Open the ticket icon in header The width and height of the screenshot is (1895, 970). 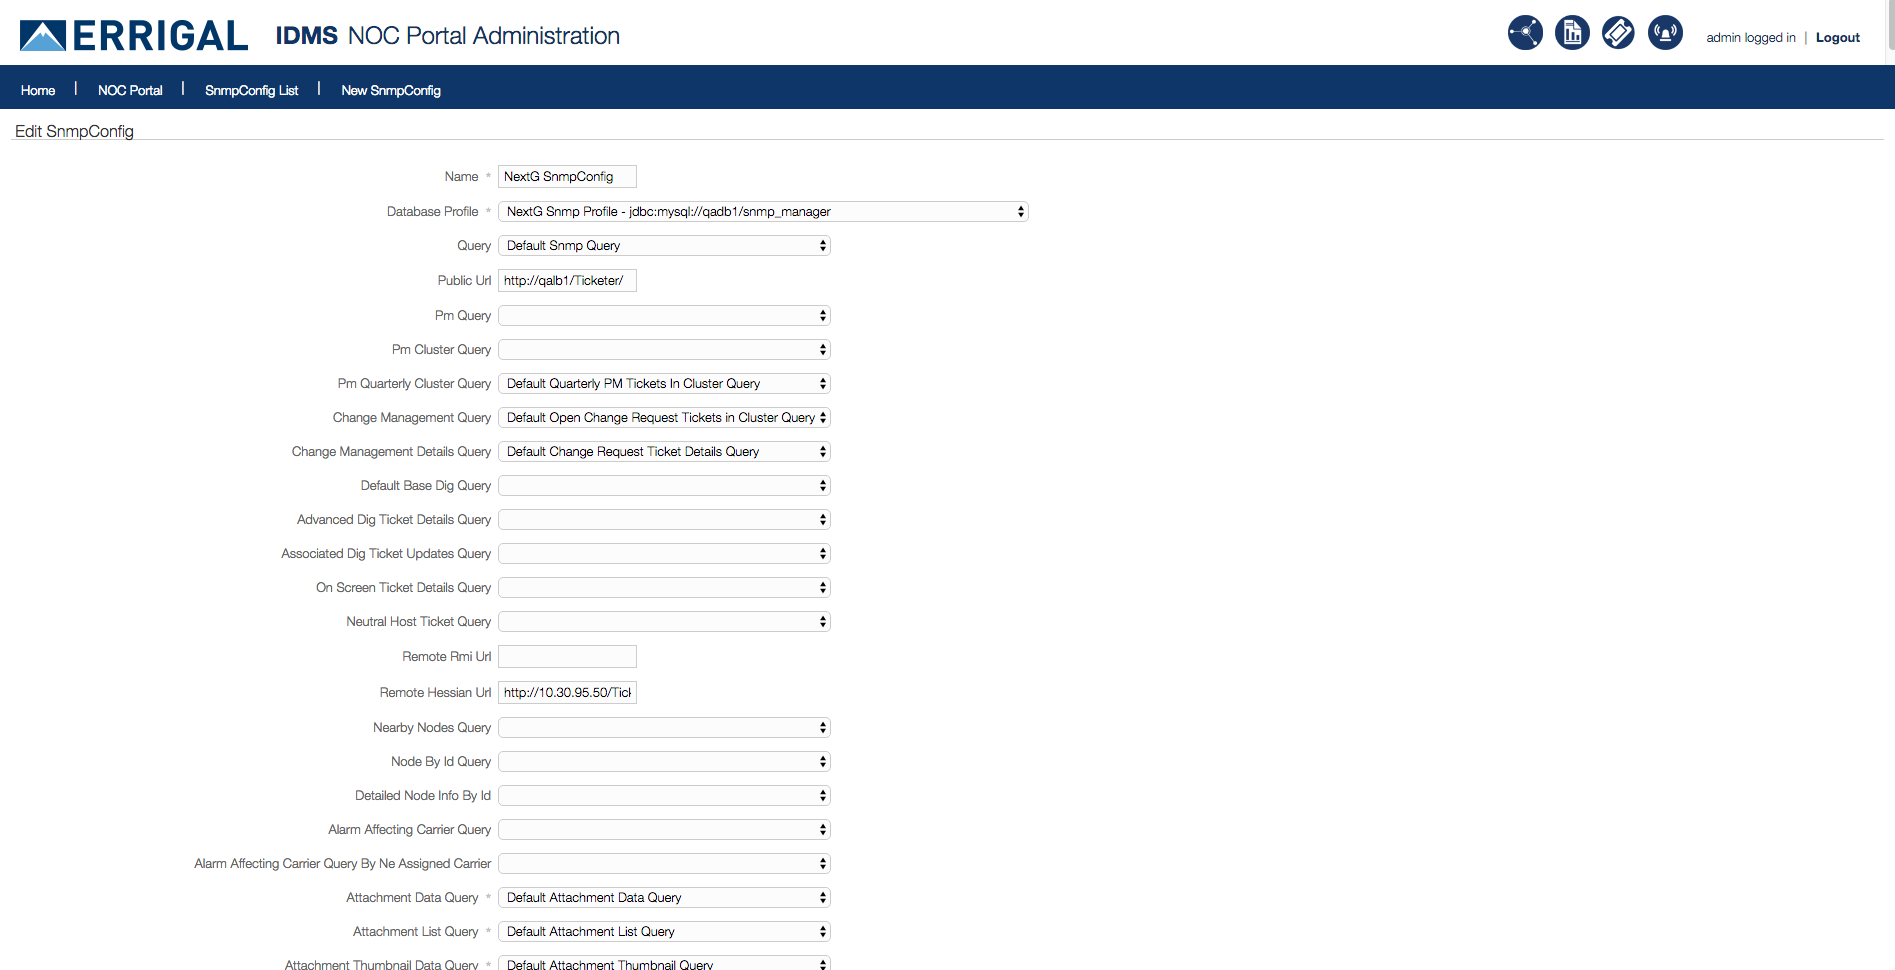coord(1618,33)
